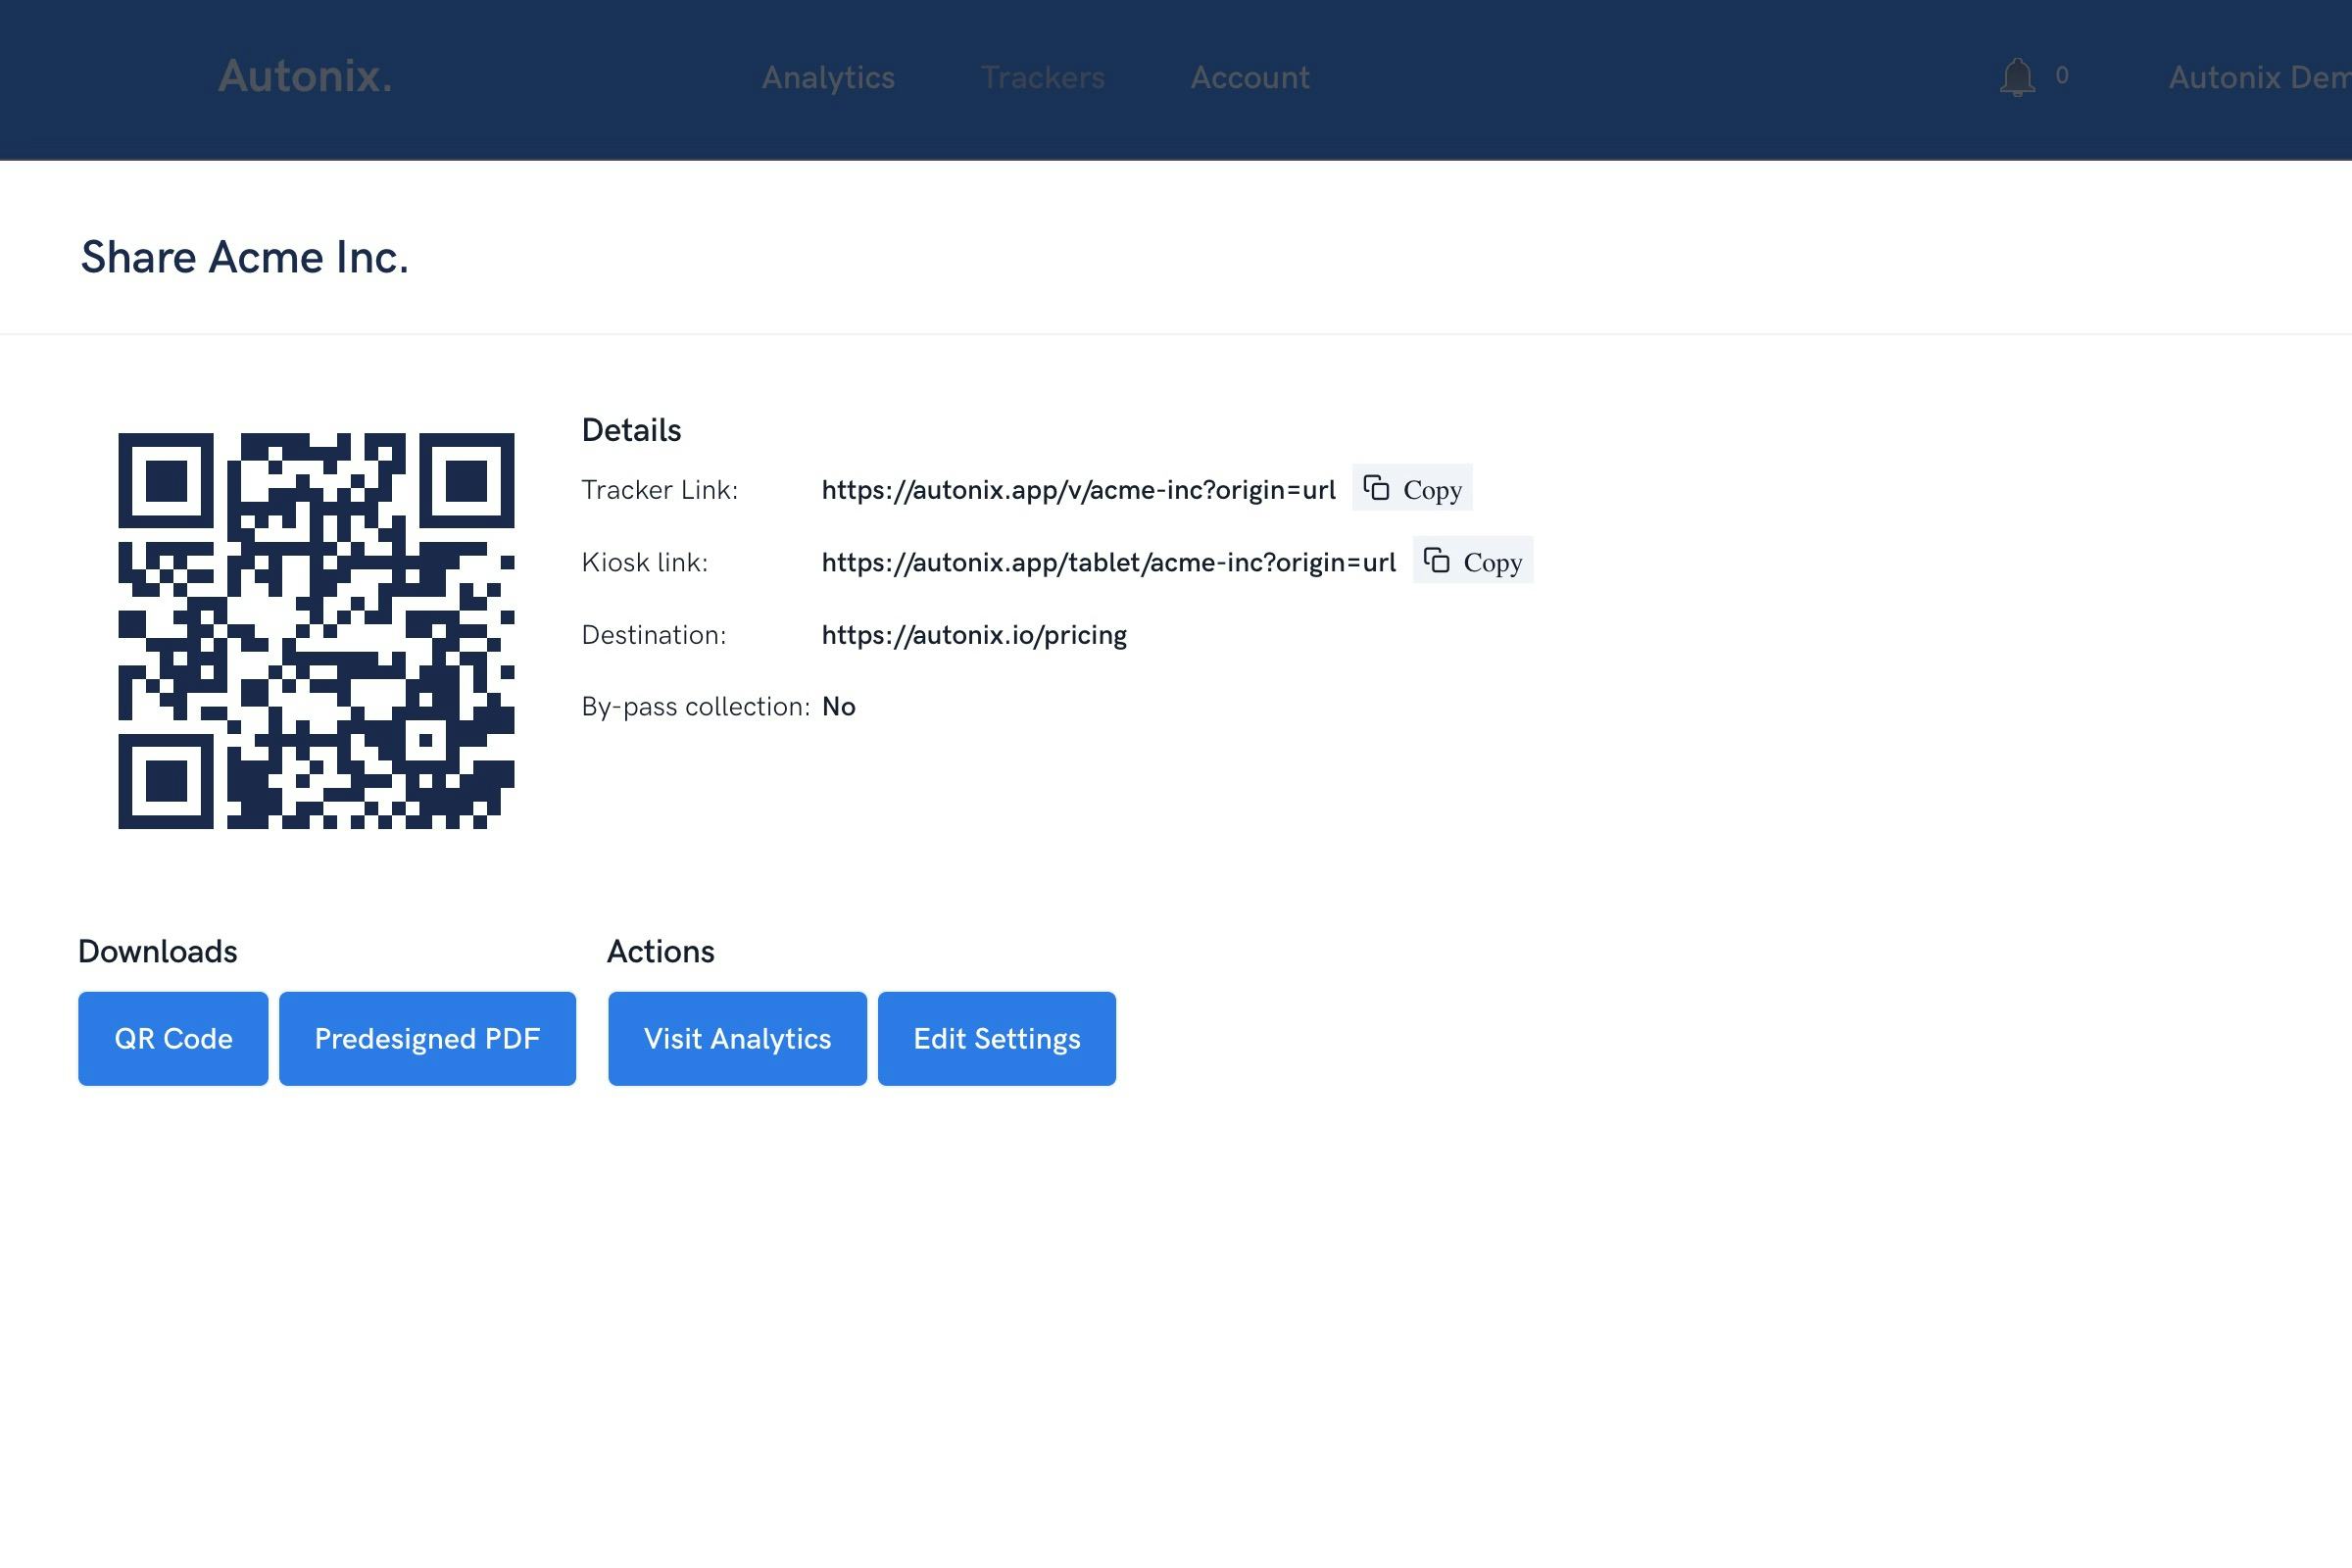Click the copy icon beside the Tracker Link

coord(1376,489)
